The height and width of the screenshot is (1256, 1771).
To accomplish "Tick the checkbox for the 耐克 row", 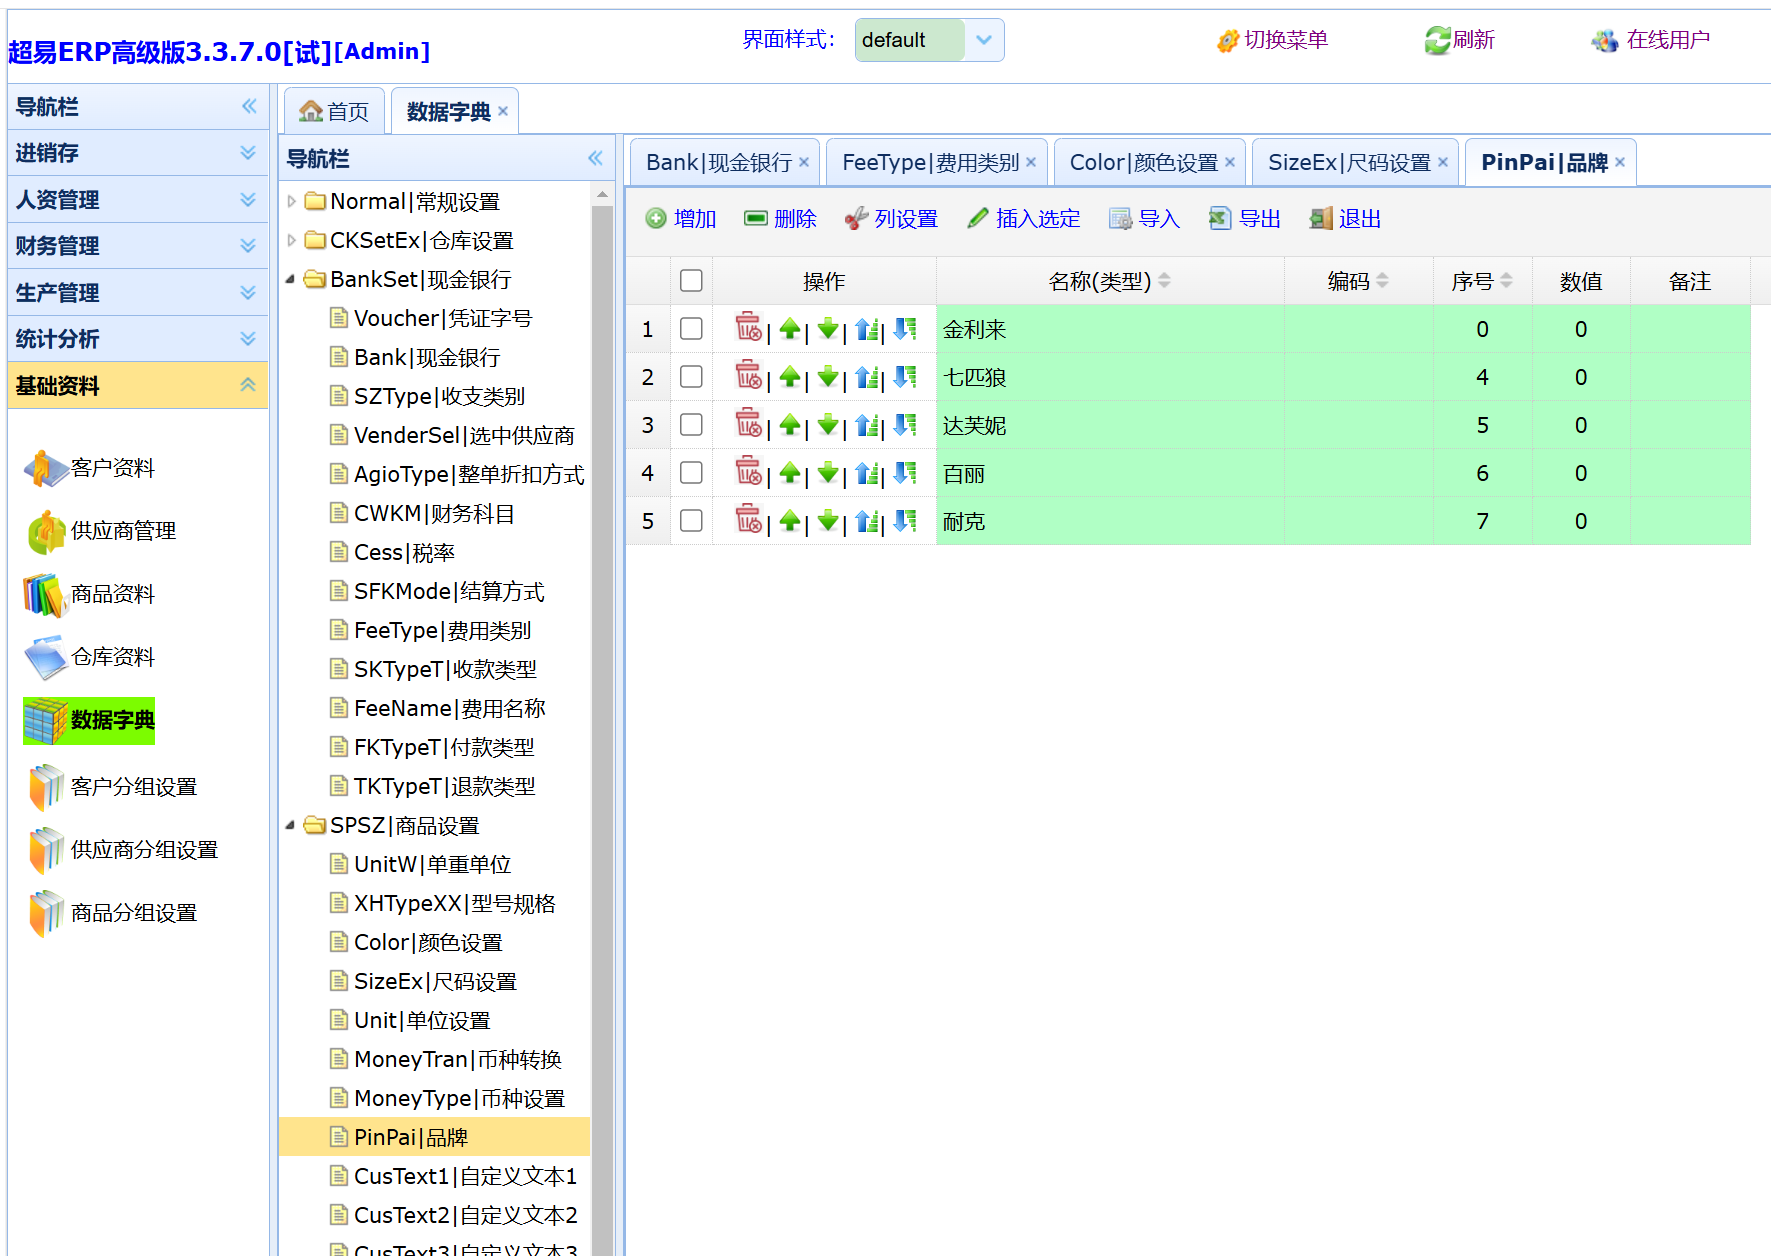I will click(691, 521).
